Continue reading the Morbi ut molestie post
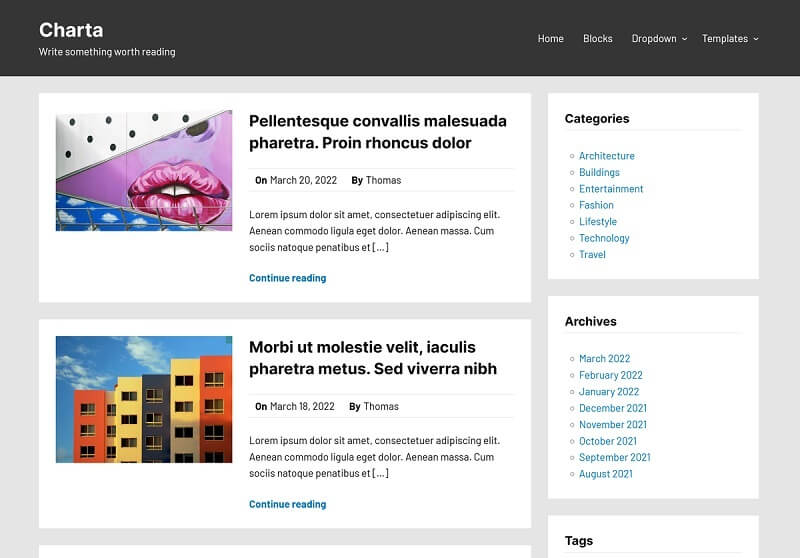The image size is (800, 558). point(287,504)
